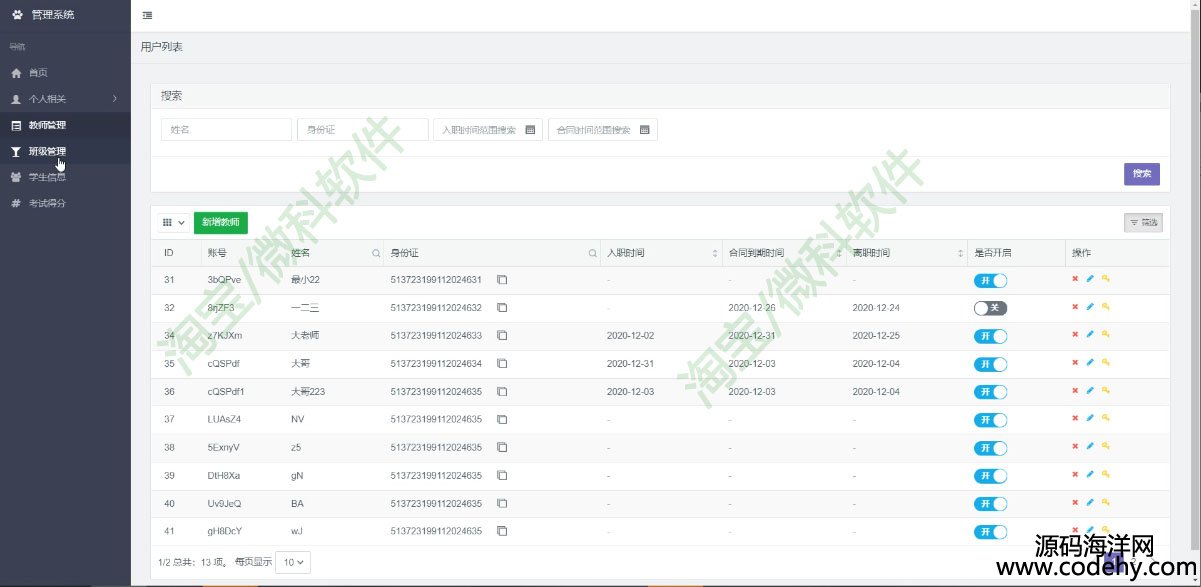The width and height of the screenshot is (1201, 587).
Task: Toggle the 是否开启 switch for user LUAsZ4
Action: click(x=990, y=420)
